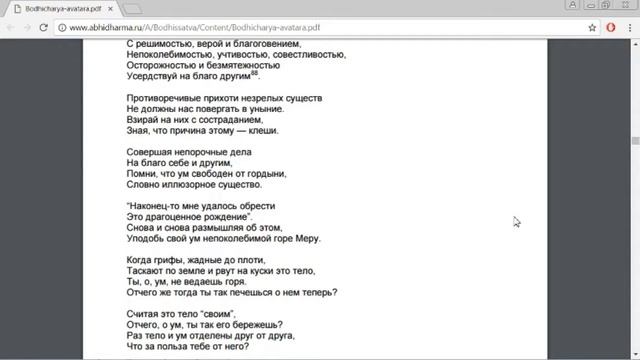The width and height of the screenshot is (640, 360).
Task: Click the line 'На благо себе и другим,'
Action: coord(179,163)
